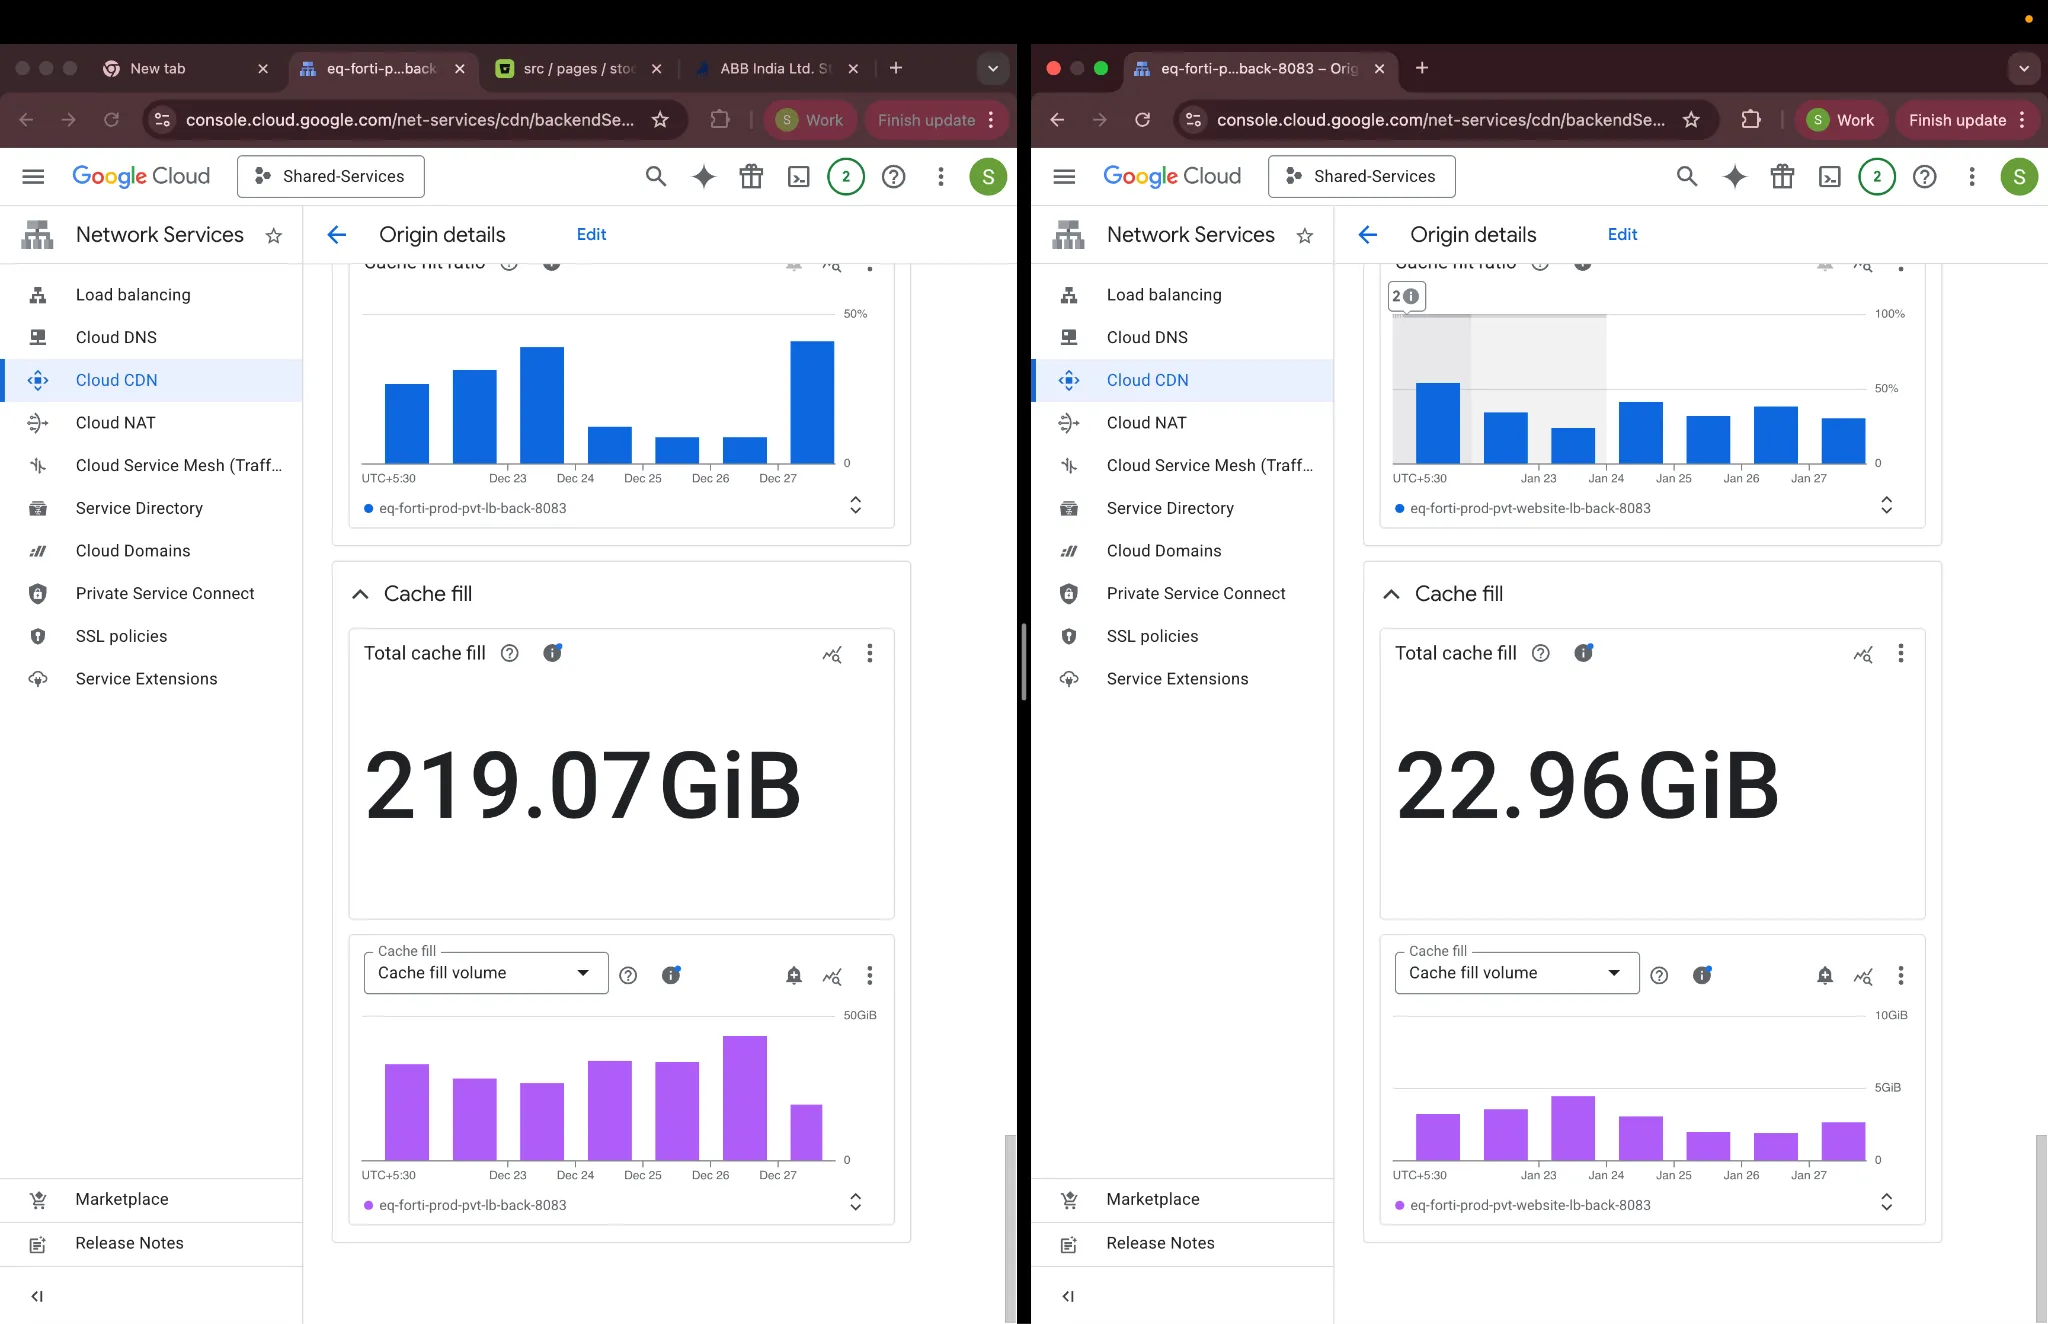Open navigation menu in right window
The width and height of the screenshot is (2048, 1324).
pyautogui.click(x=1064, y=176)
